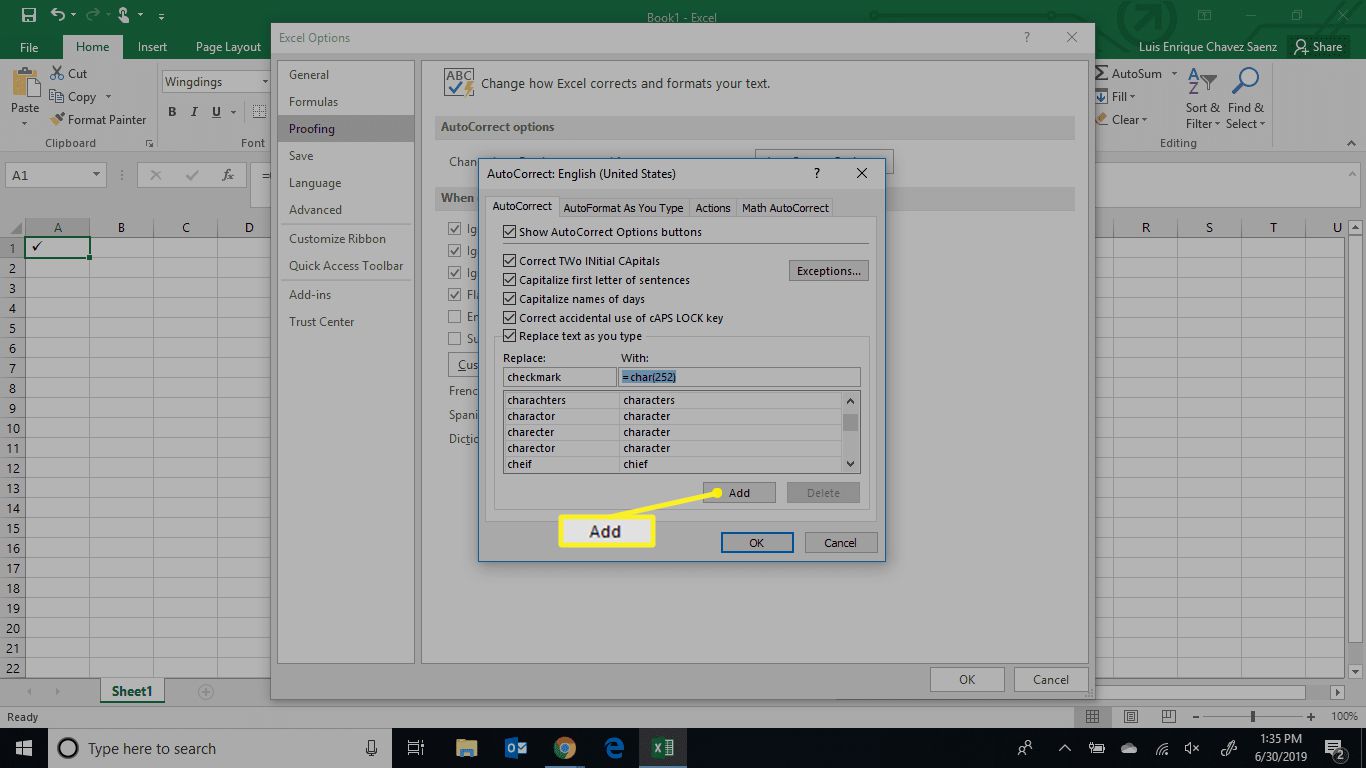
Task: Toggle Correct accidental use of cAPS LOCK key
Action: pos(510,318)
